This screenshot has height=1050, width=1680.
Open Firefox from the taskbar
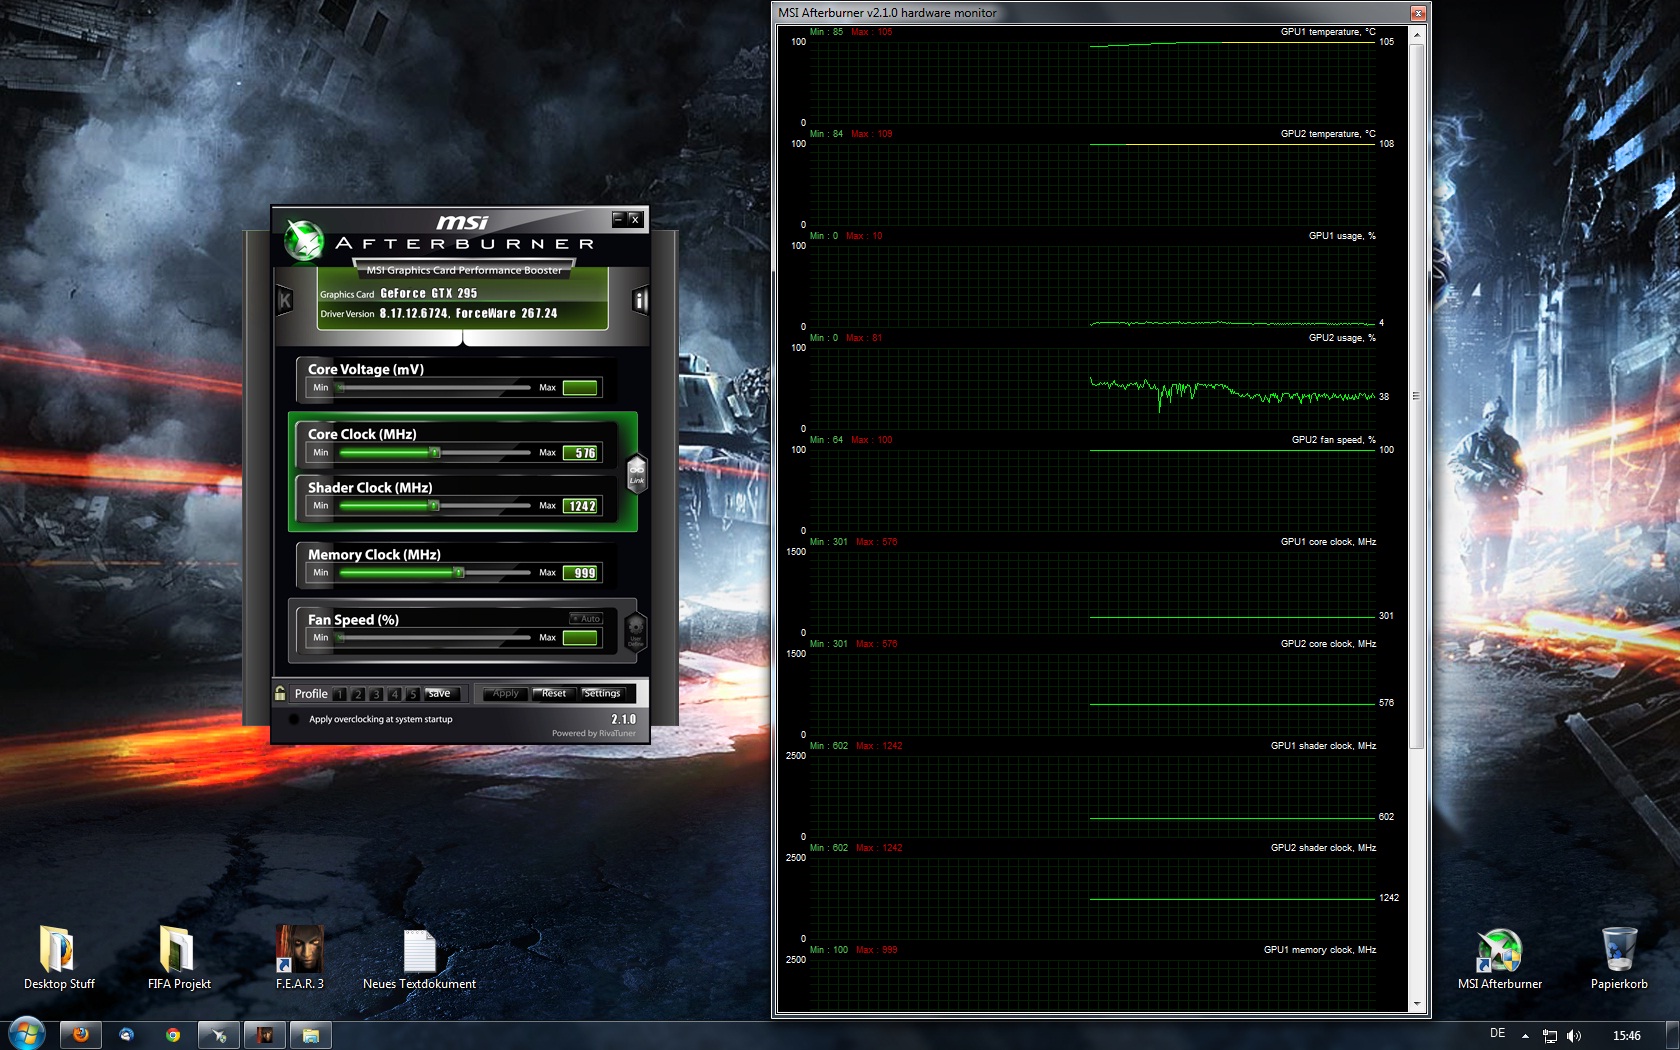point(81,1035)
